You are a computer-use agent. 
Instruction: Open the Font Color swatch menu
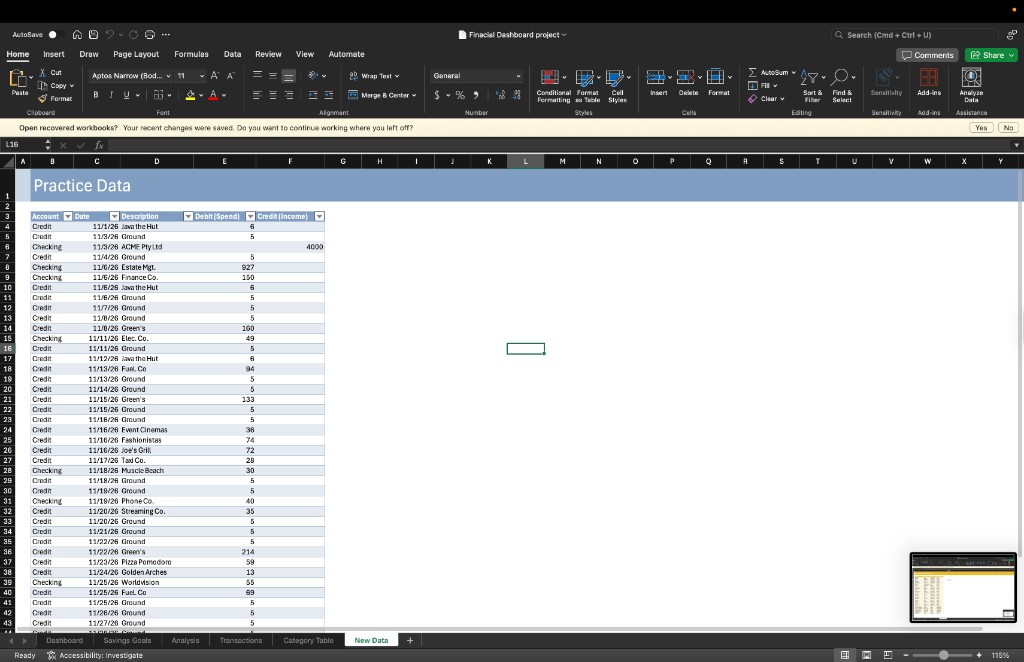click(x=213, y=95)
